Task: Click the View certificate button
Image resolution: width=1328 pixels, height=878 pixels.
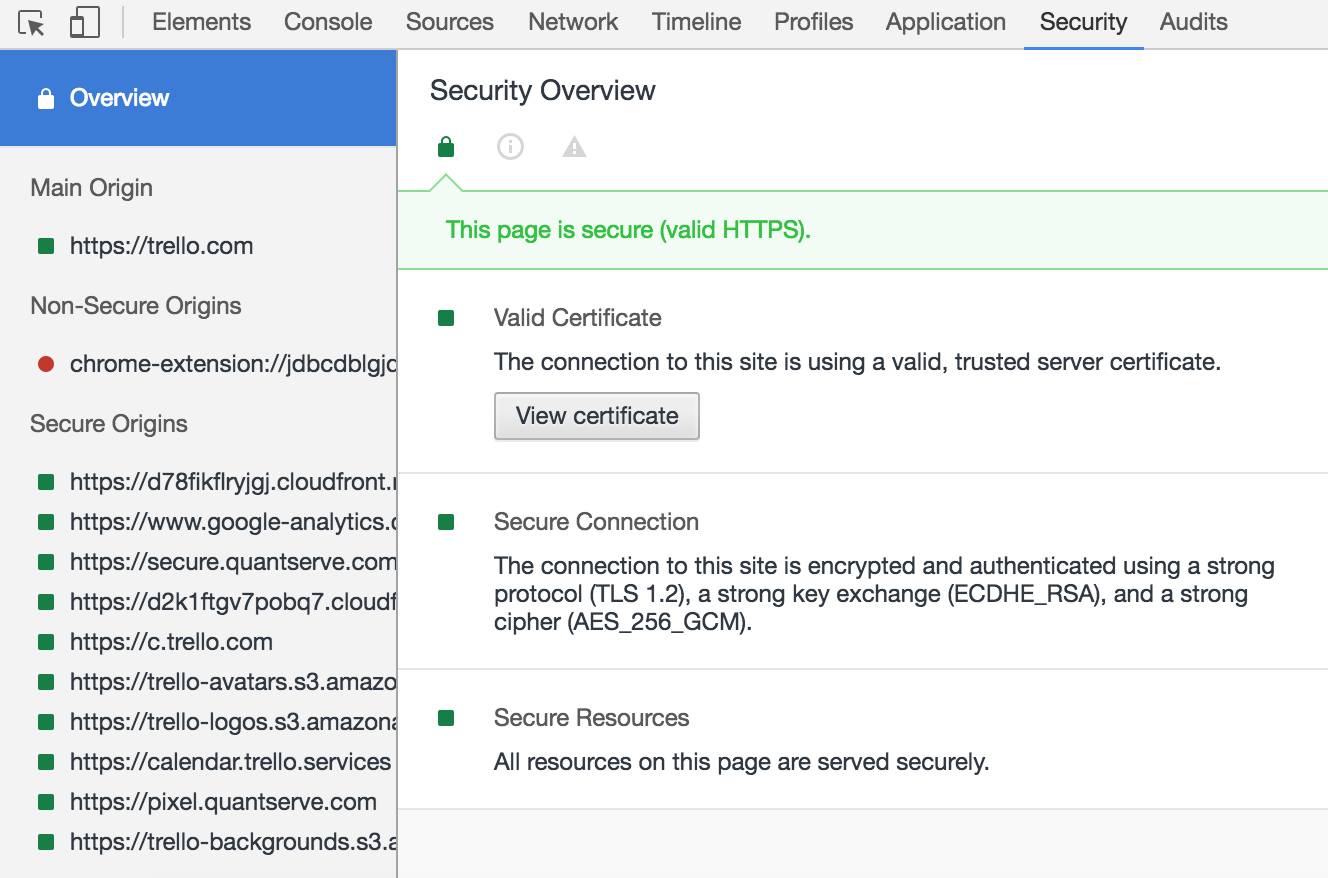Action: [x=596, y=416]
